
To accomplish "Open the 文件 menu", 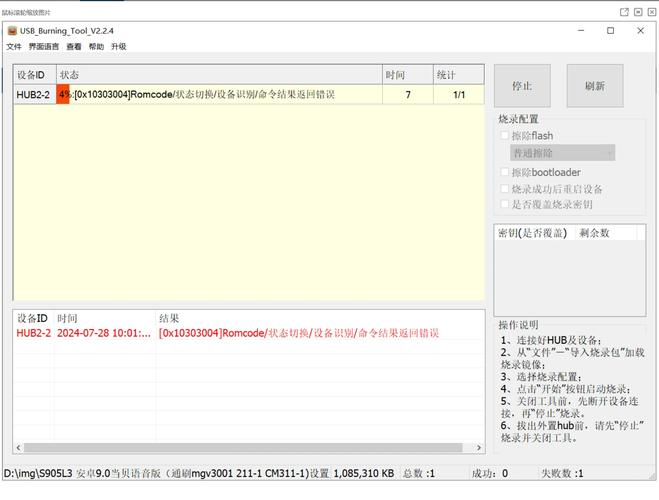I will point(13,46).
